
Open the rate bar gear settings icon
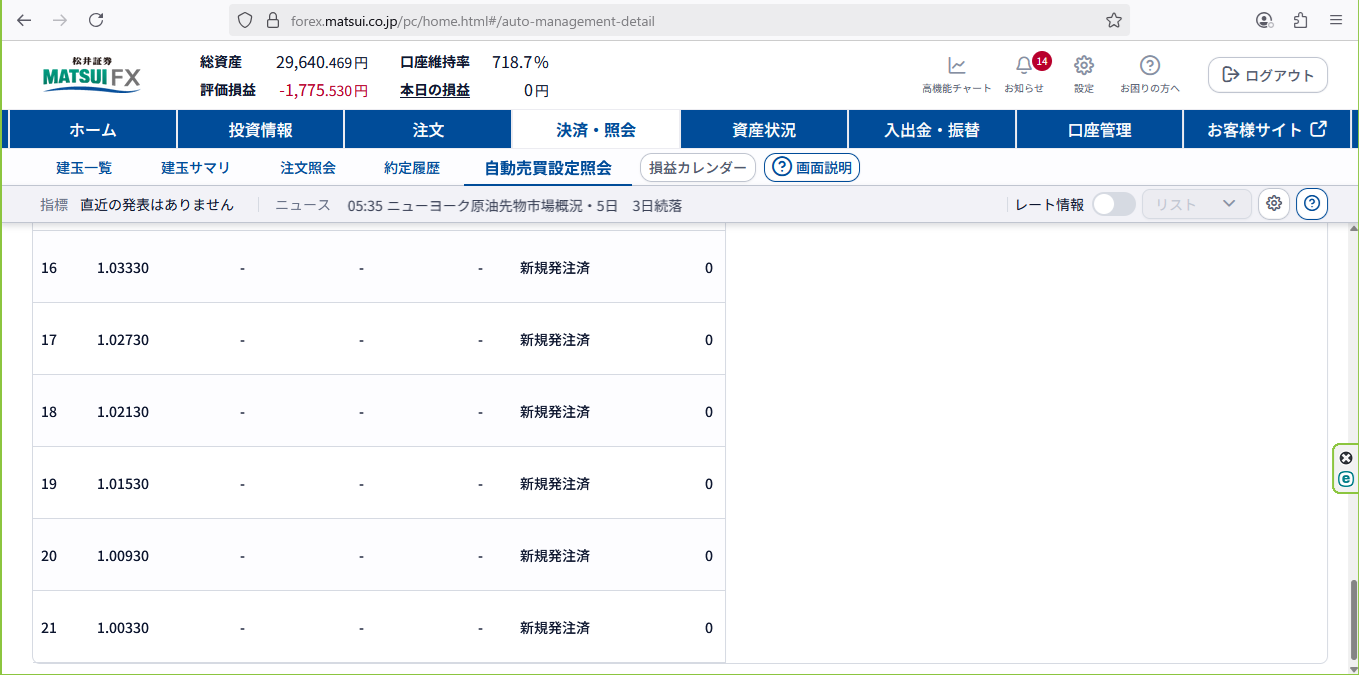1274,204
